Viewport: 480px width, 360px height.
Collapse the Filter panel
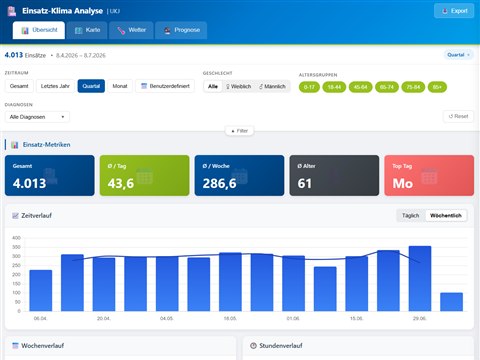coord(240,131)
